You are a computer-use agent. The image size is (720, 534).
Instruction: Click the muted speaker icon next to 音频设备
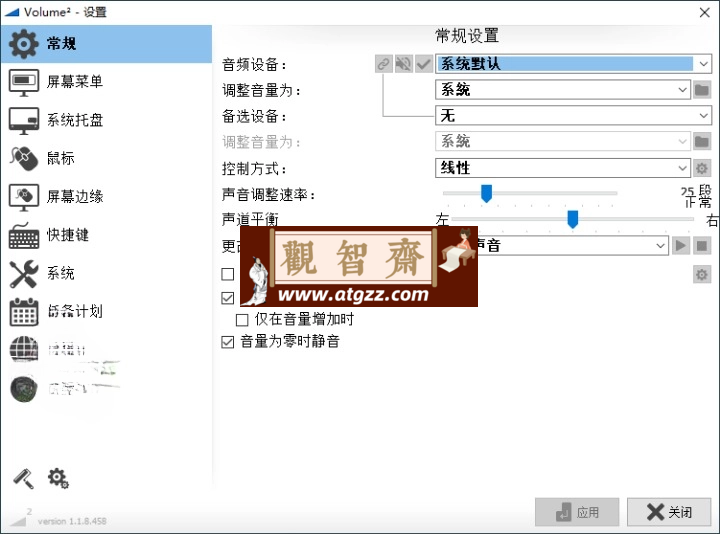(x=404, y=64)
